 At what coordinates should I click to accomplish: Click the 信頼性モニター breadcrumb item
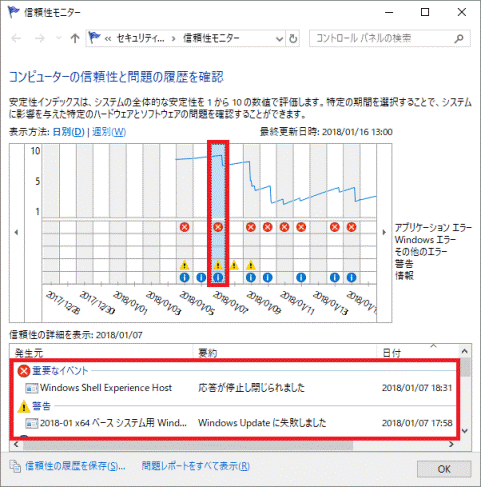pos(211,39)
